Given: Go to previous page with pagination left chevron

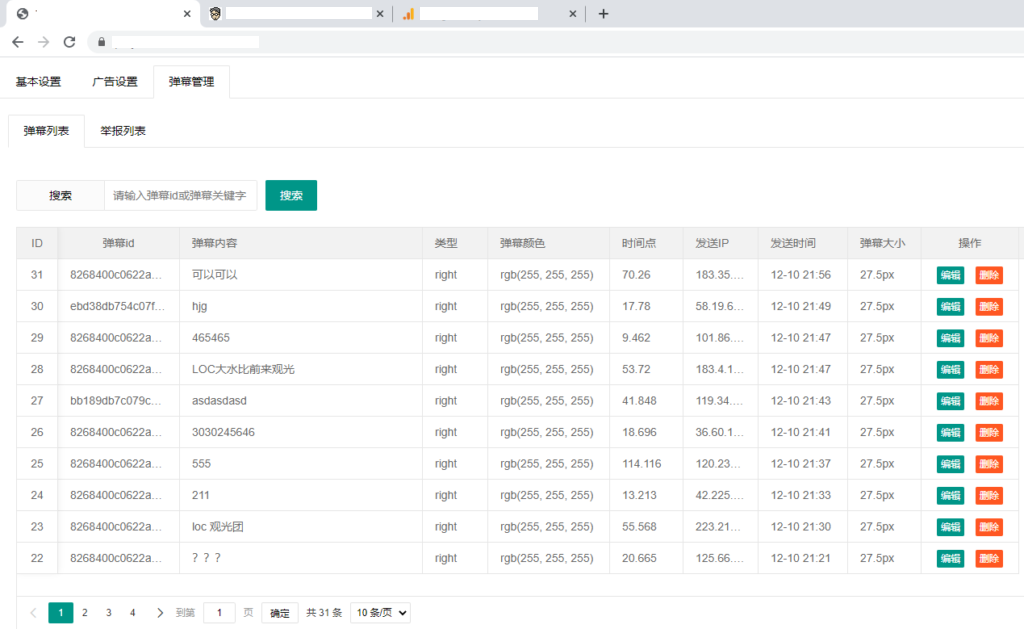Looking at the screenshot, I should [x=33, y=613].
